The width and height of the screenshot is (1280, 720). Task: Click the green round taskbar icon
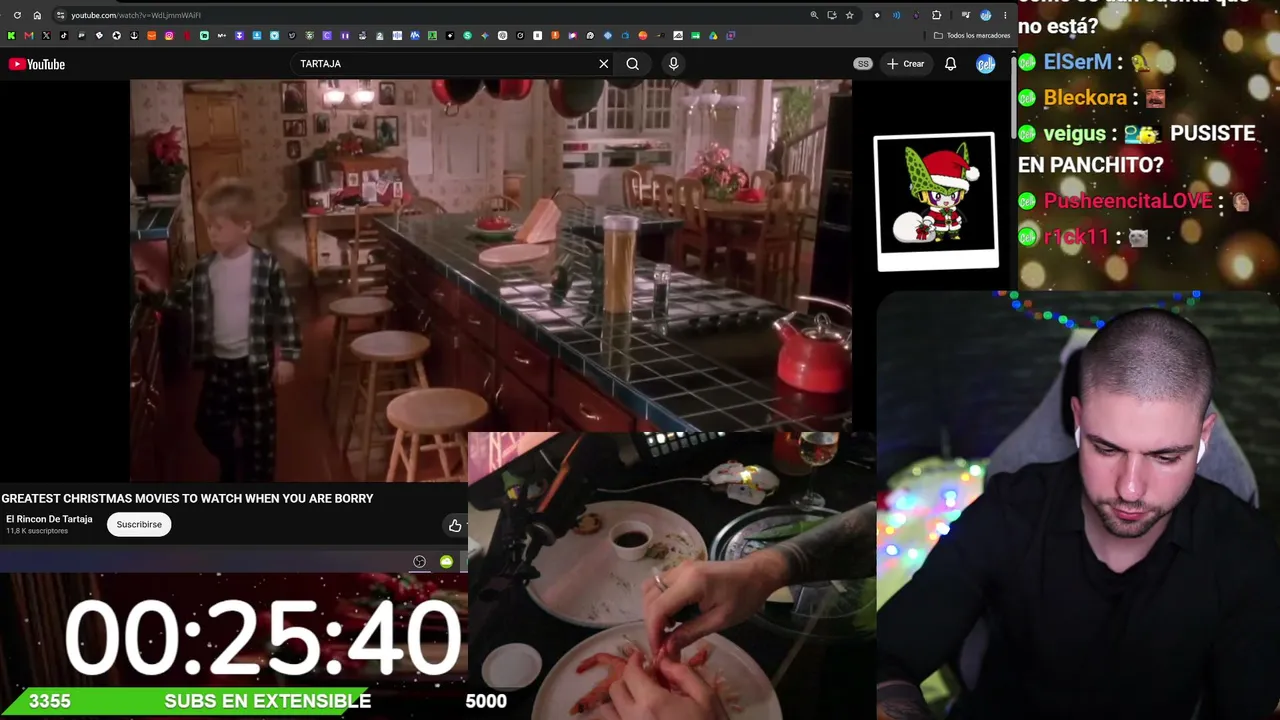coord(447,562)
